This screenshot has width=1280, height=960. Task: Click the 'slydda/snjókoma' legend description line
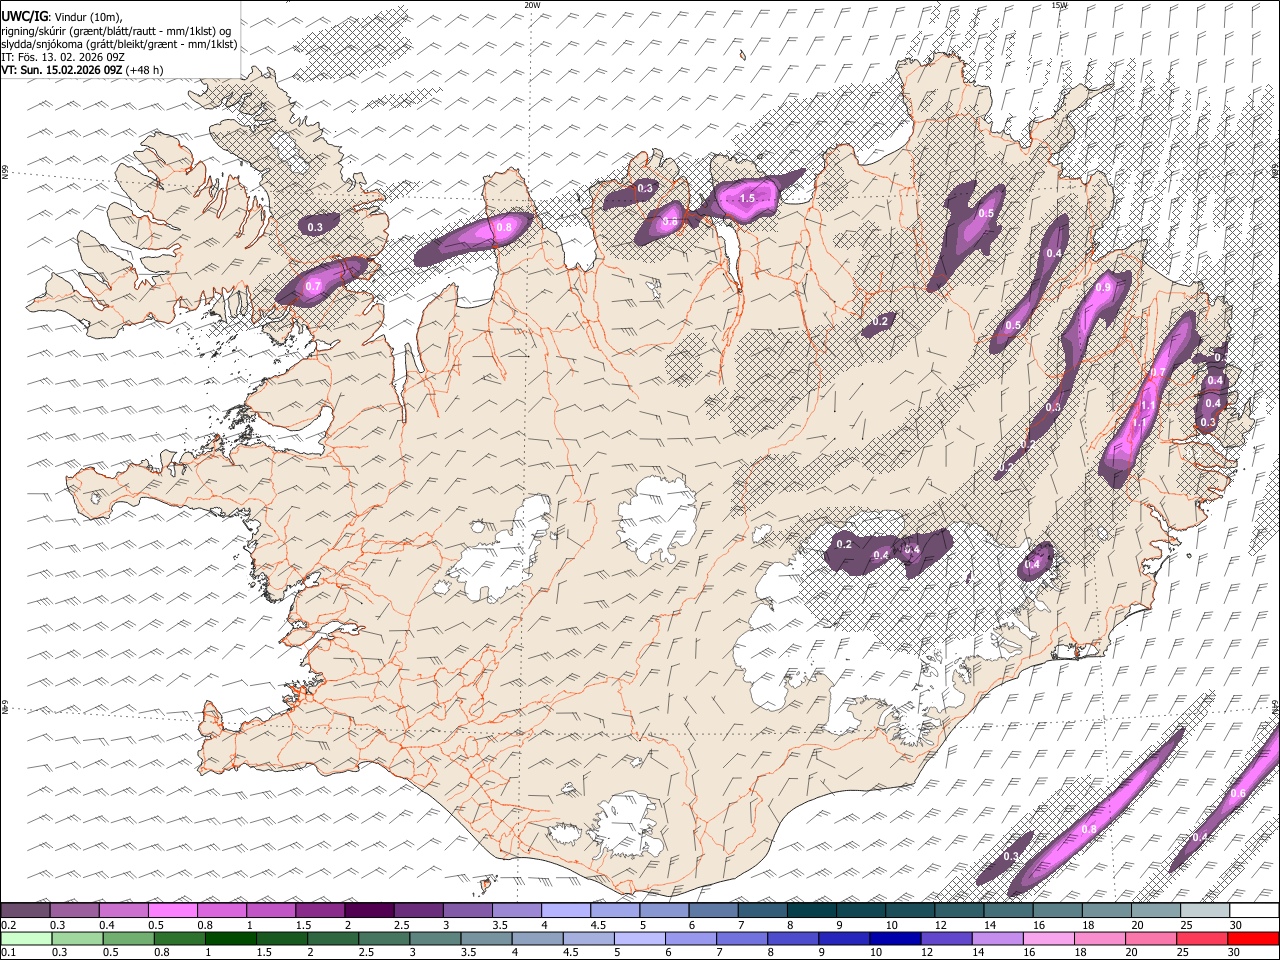120,44
